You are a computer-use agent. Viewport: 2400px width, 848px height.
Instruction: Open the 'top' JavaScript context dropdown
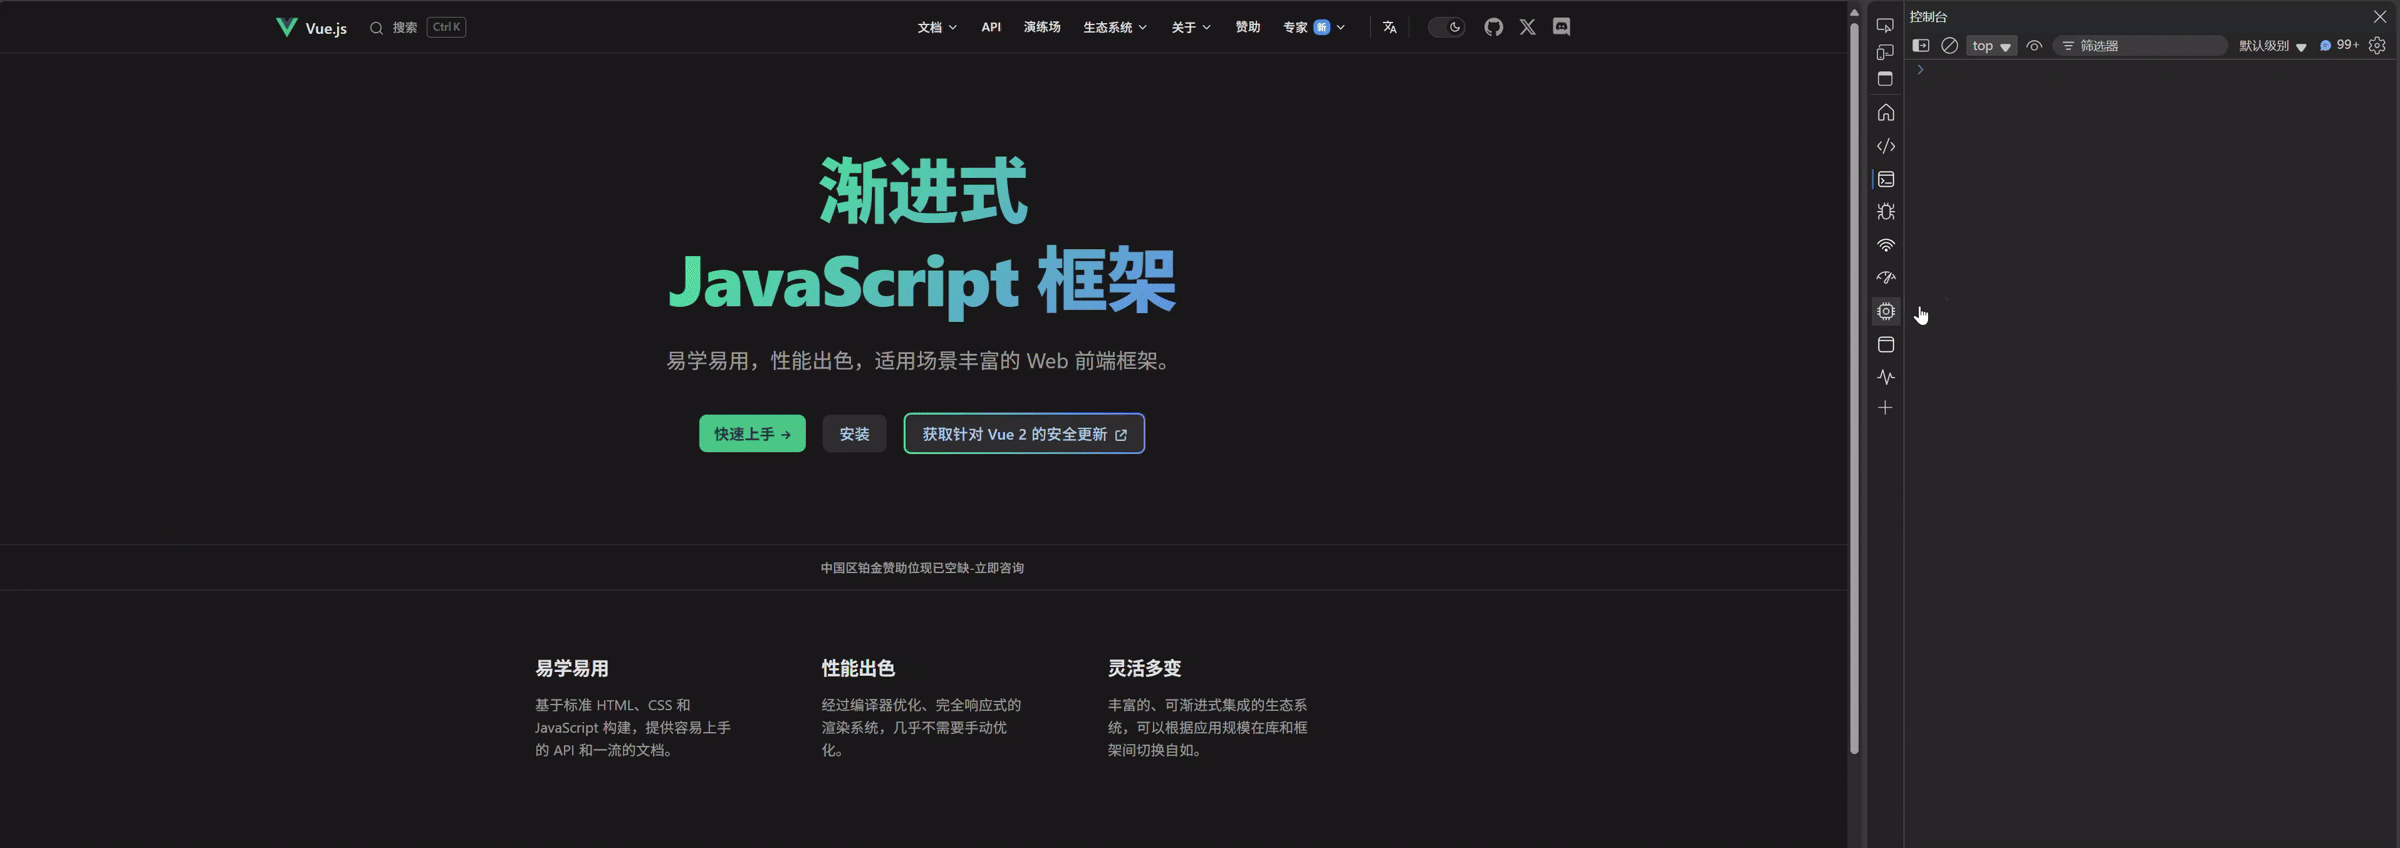tap(1991, 45)
